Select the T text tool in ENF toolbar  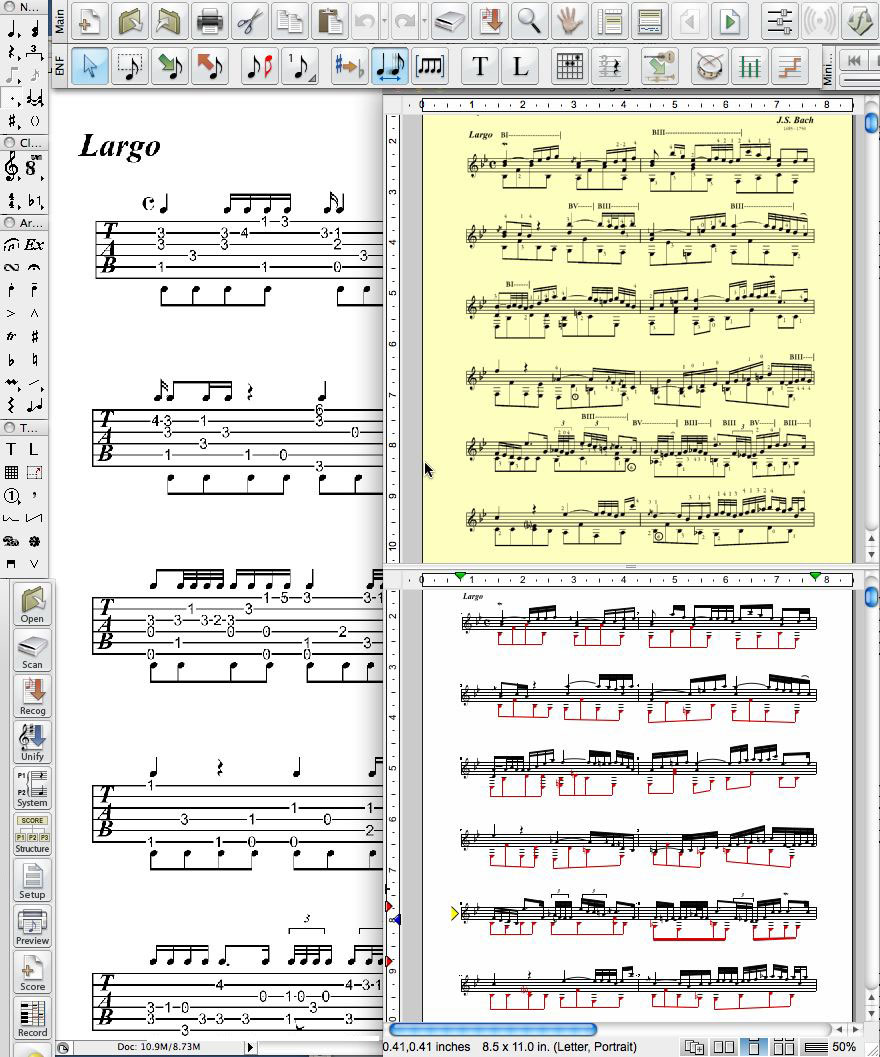(x=480, y=66)
